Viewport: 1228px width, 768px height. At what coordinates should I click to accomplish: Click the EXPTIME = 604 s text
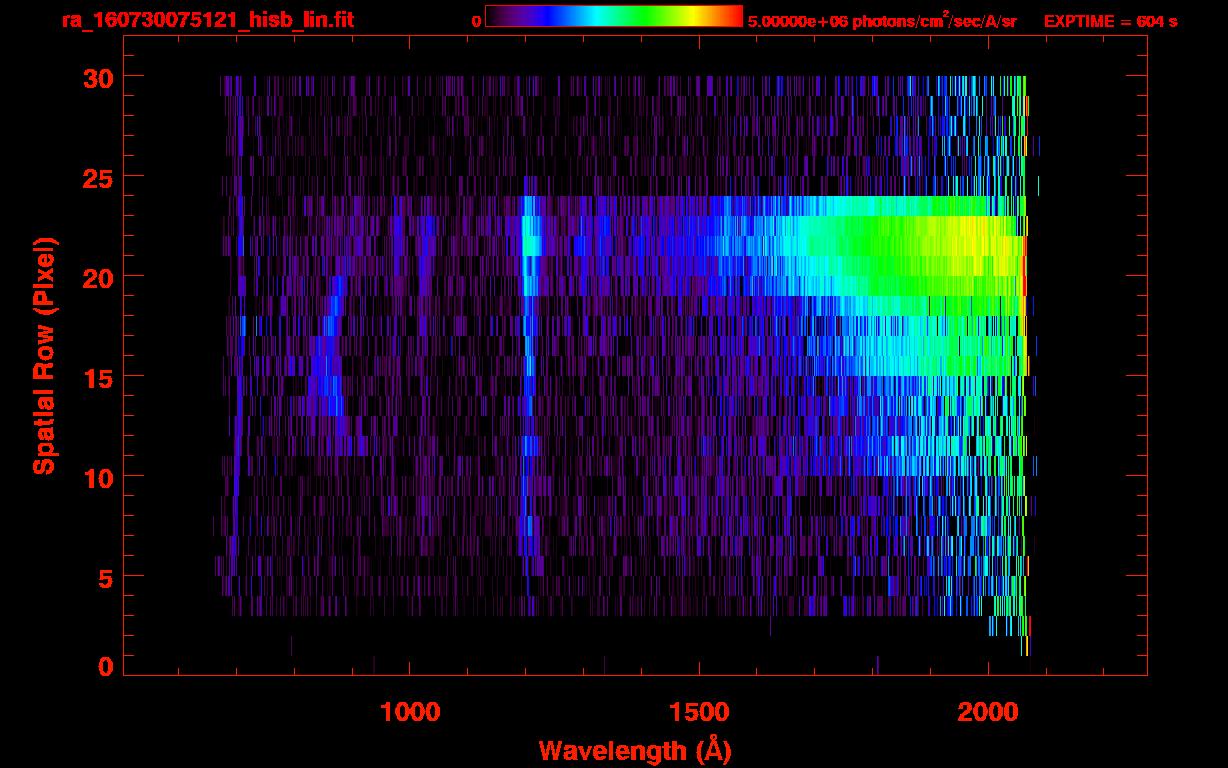coord(1110,21)
